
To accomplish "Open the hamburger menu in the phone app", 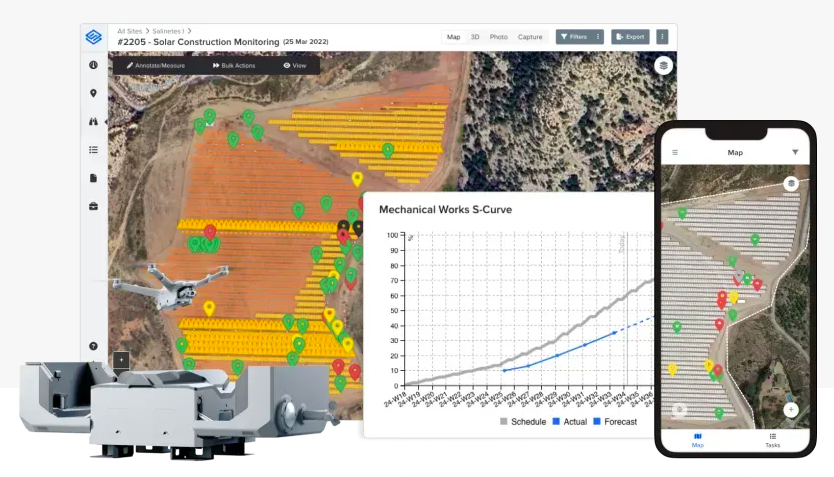I will (x=675, y=153).
